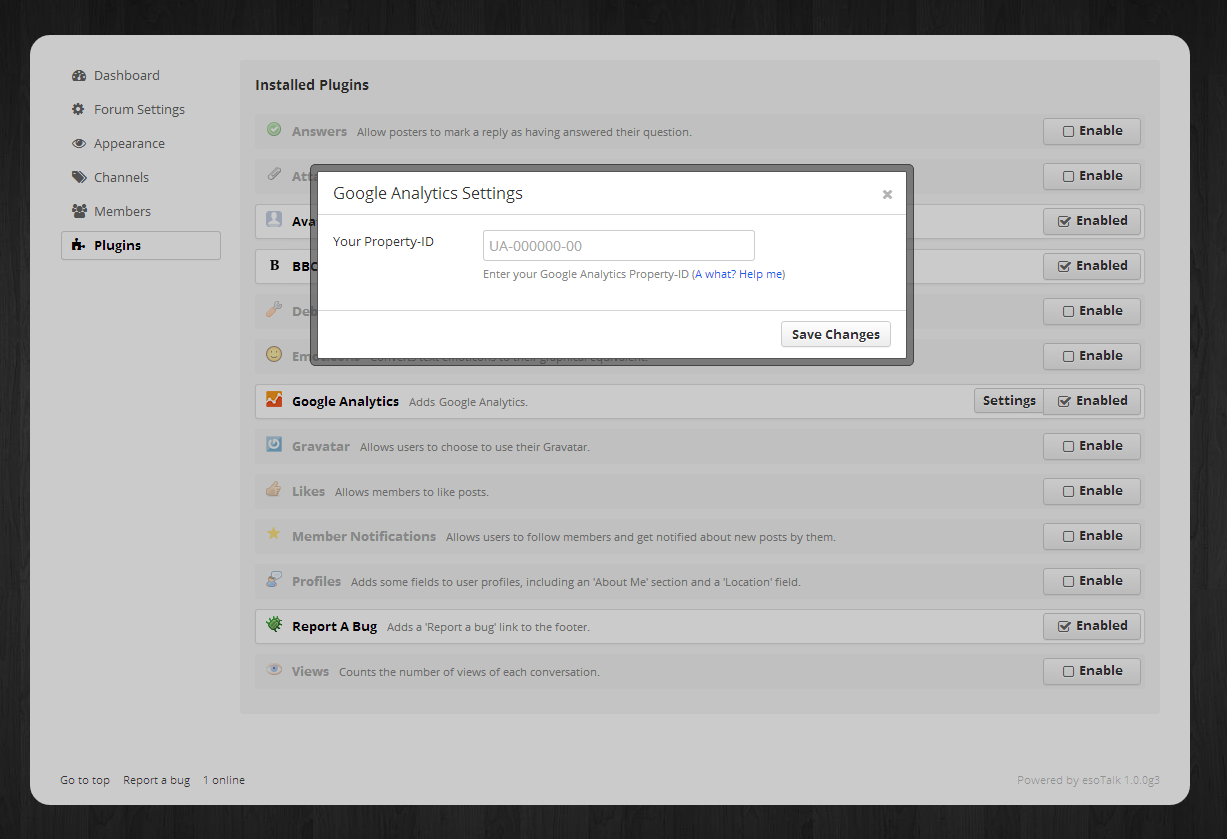This screenshot has height=839, width=1227.
Task: Click 'Allows members to like posts.' text
Action: point(412,492)
